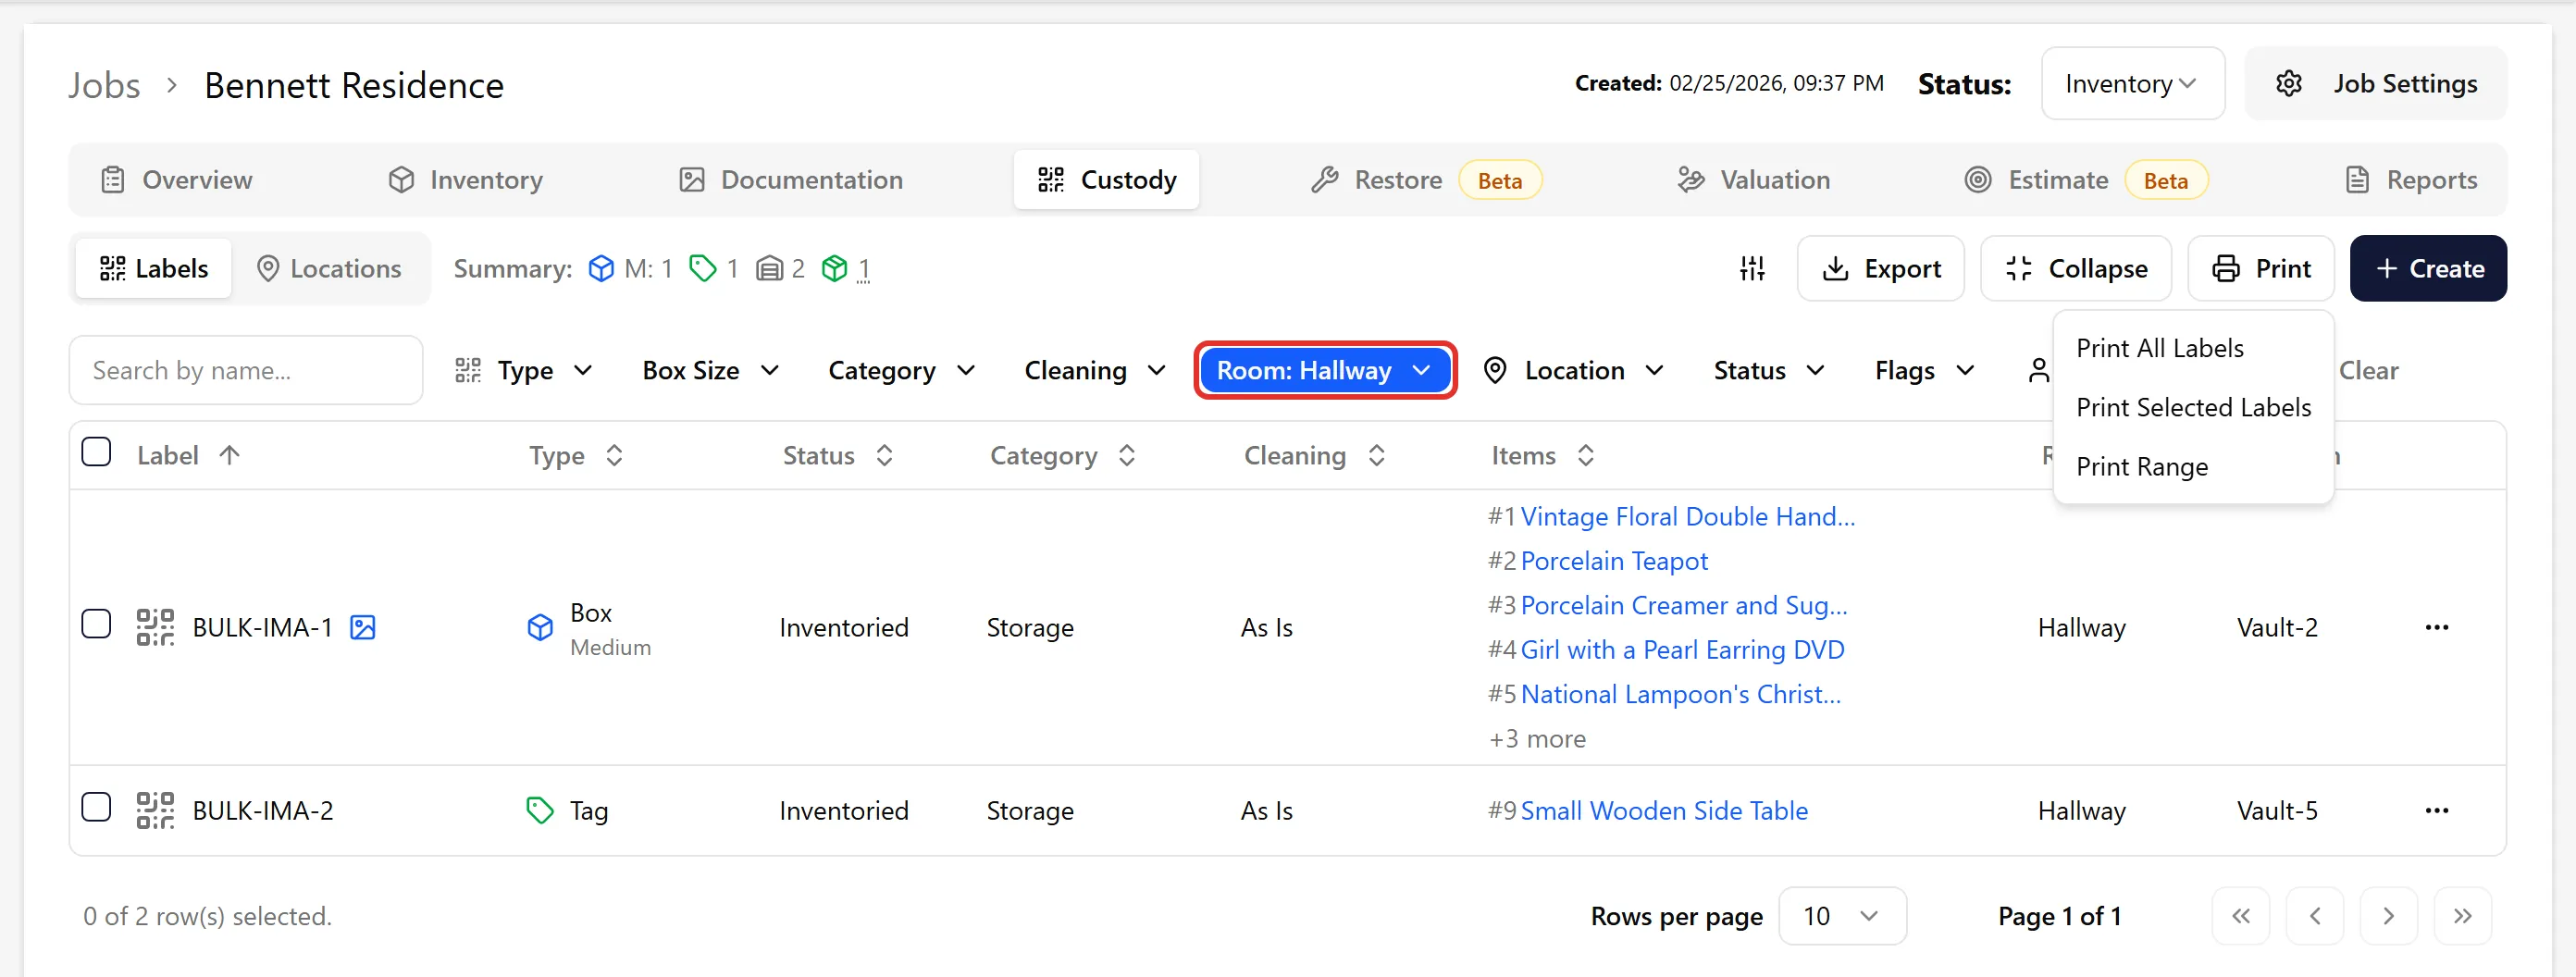
Task: Click the Print button
Action: click(2260, 268)
